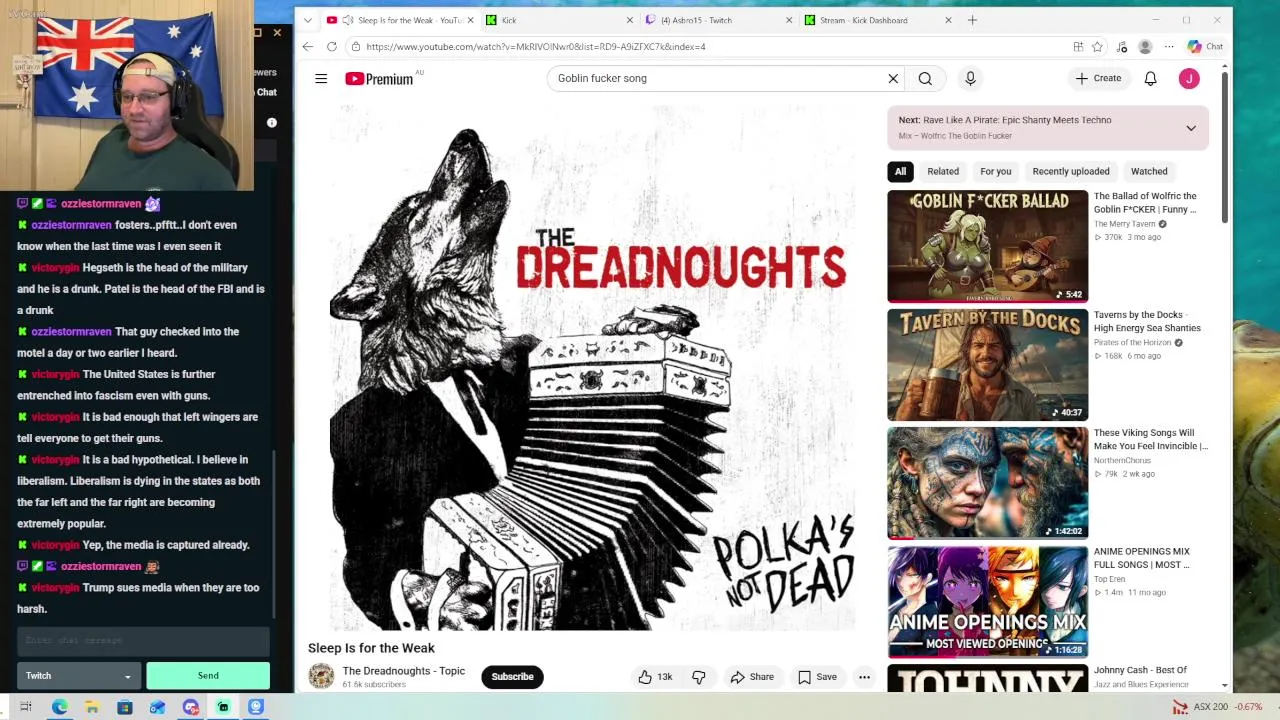Open media control icon in browser toolbar
Viewport: 1280px width, 720px height.
pos(1121,46)
